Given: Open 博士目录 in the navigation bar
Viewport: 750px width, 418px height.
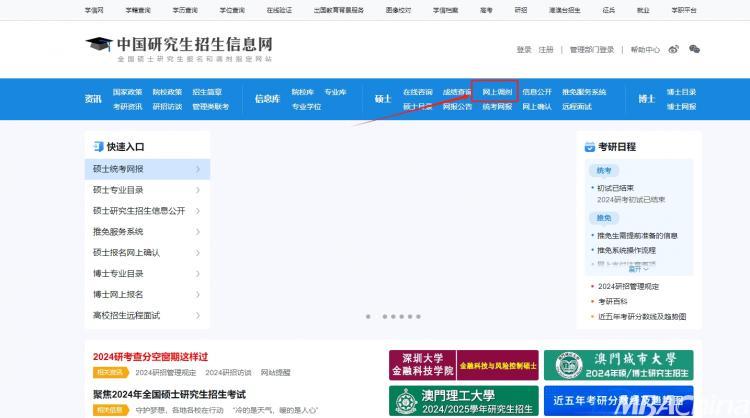Looking at the screenshot, I should pyautogui.click(x=681, y=92).
